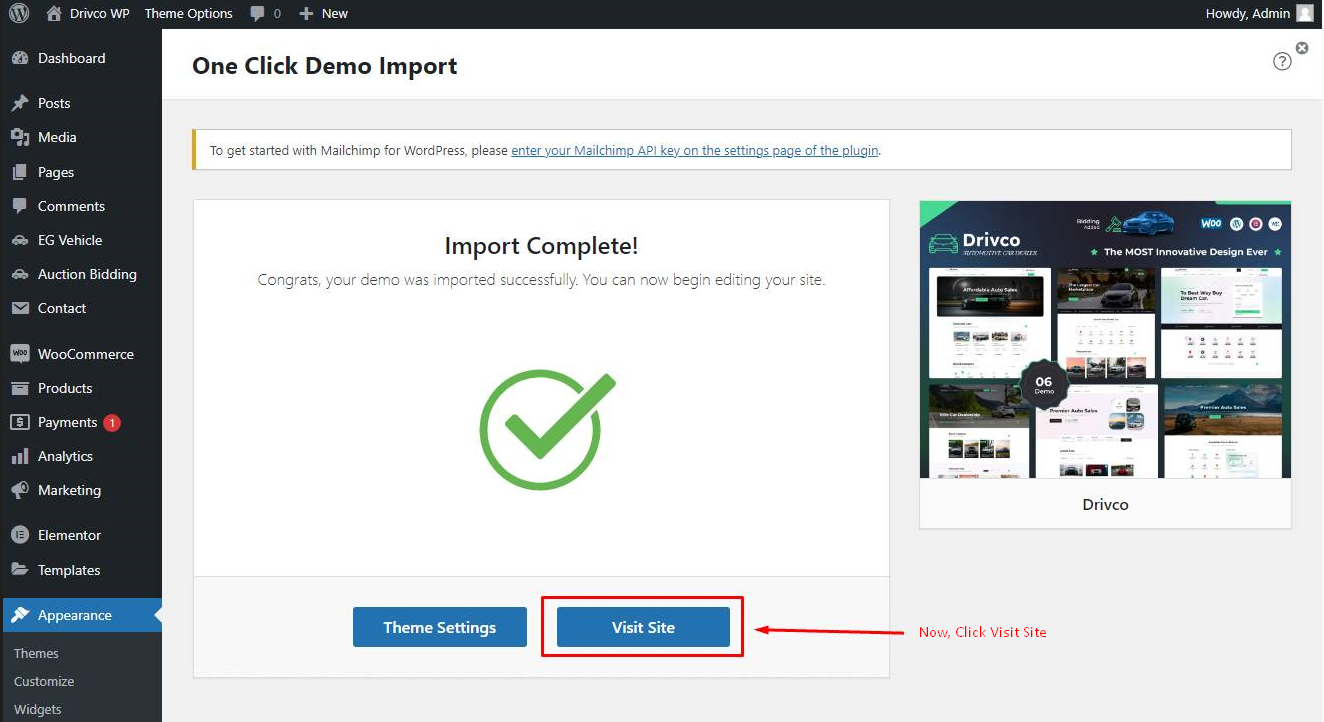Viewport: 1324px width, 722px height.
Task: Click Howdy, Admin account menu
Action: (1260, 14)
